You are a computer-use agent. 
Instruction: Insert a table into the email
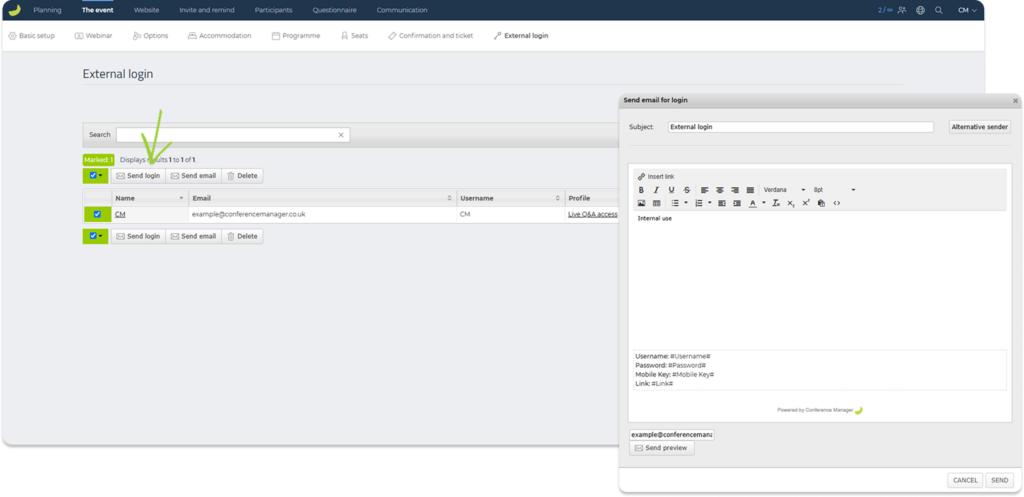[656, 203]
